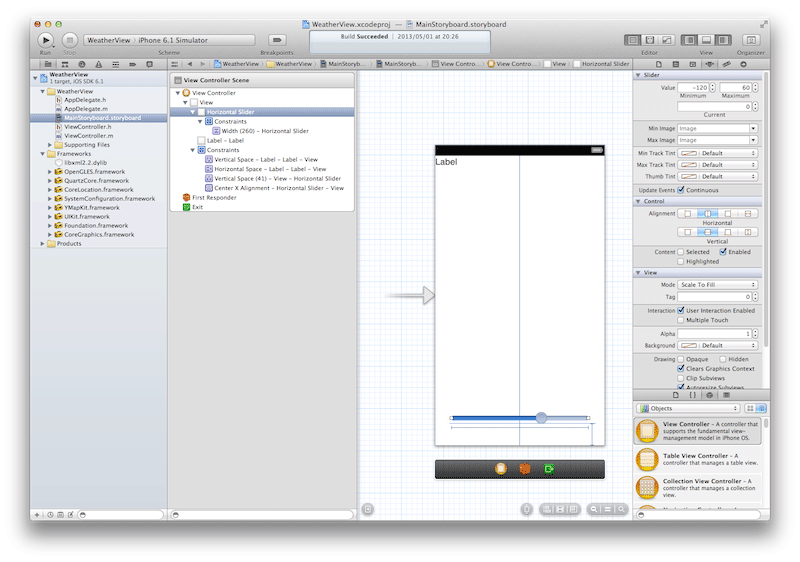Open the File inspector tab icon

659,64
